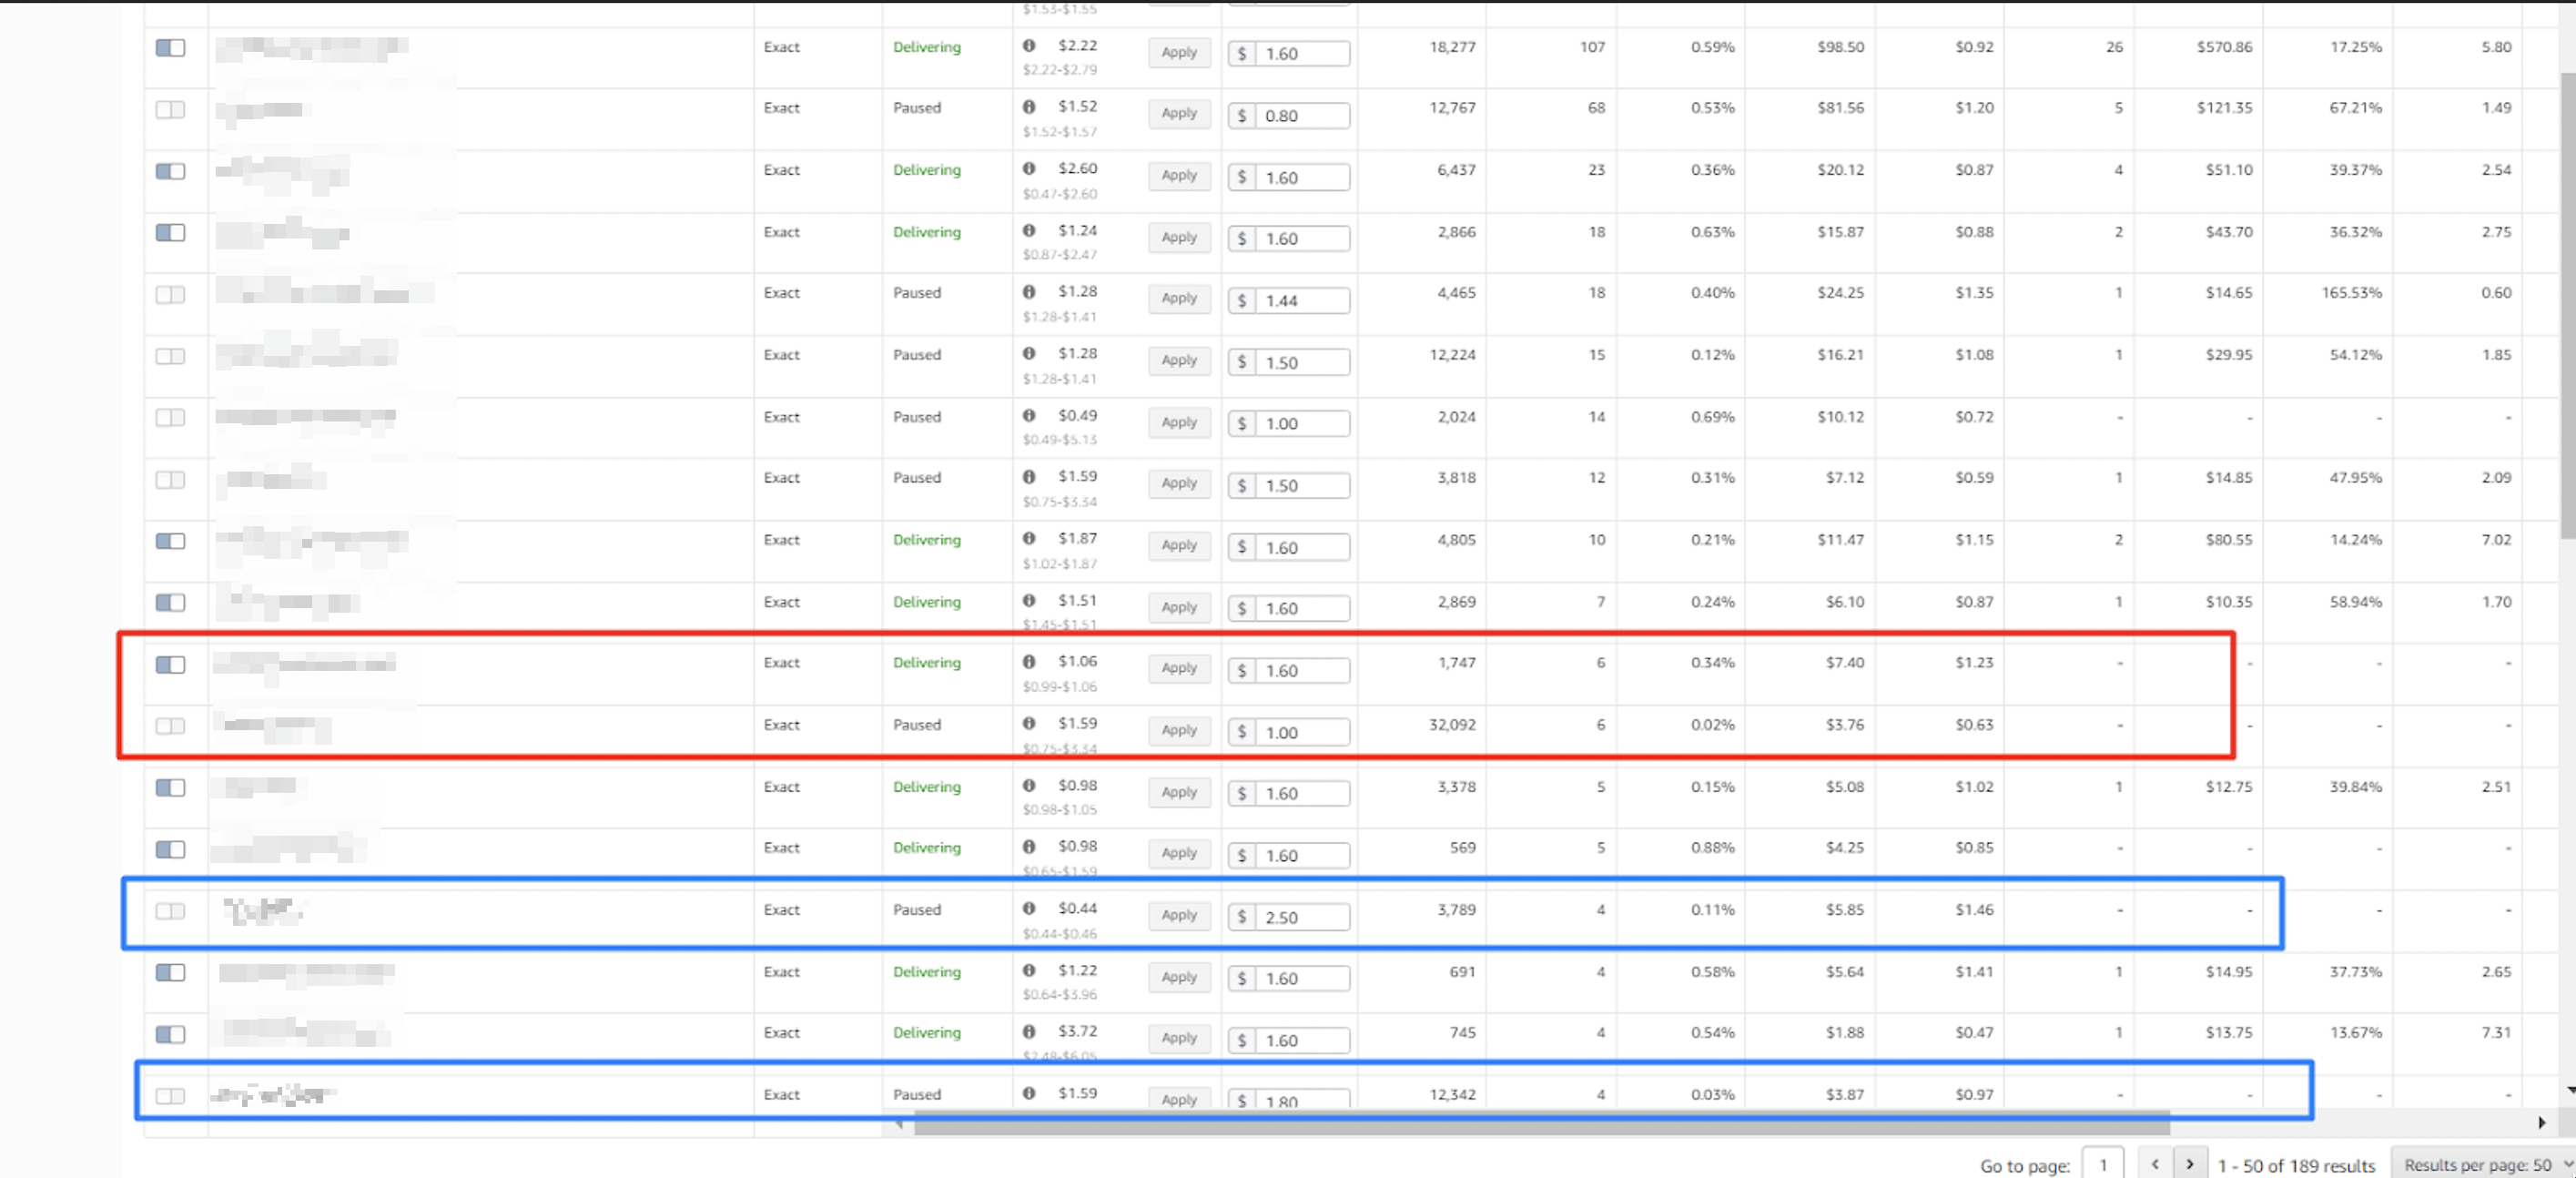Select the $570.86 sales value
Image resolution: width=2576 pixels, height=1178 pixels.
(x=2224, y=47)
